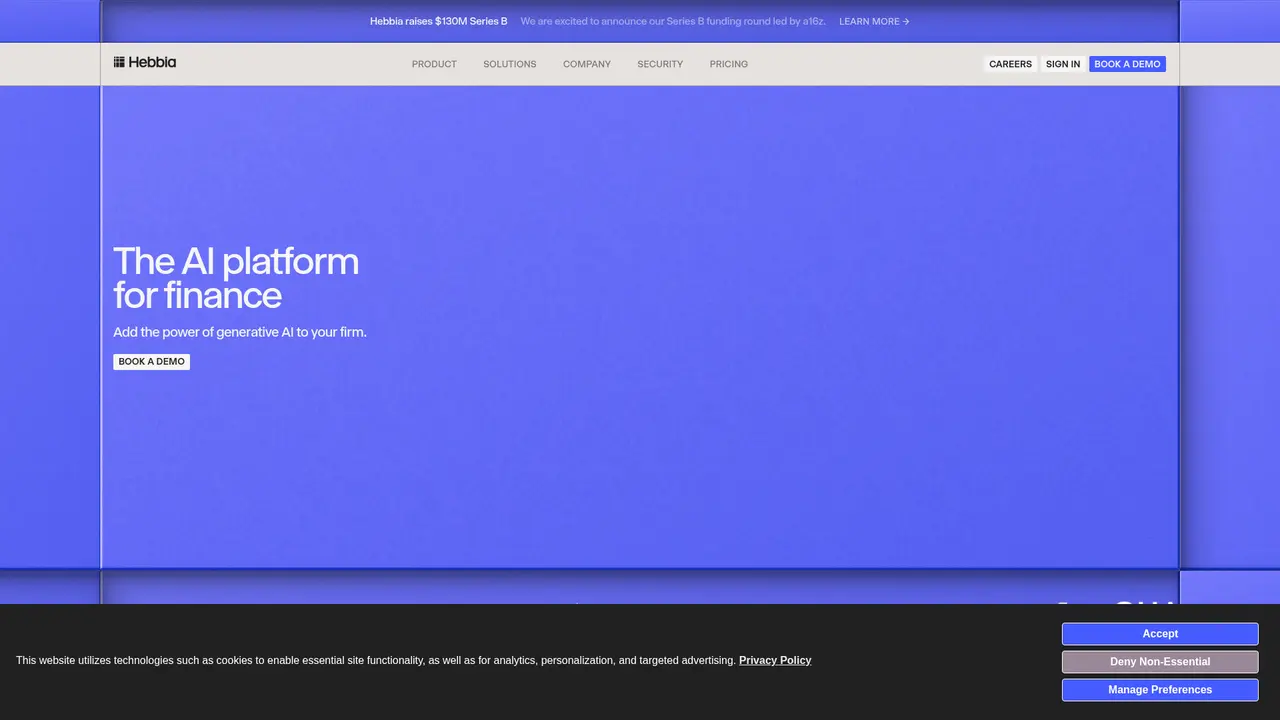Open the Solutions menu

(x=510, y=64)
